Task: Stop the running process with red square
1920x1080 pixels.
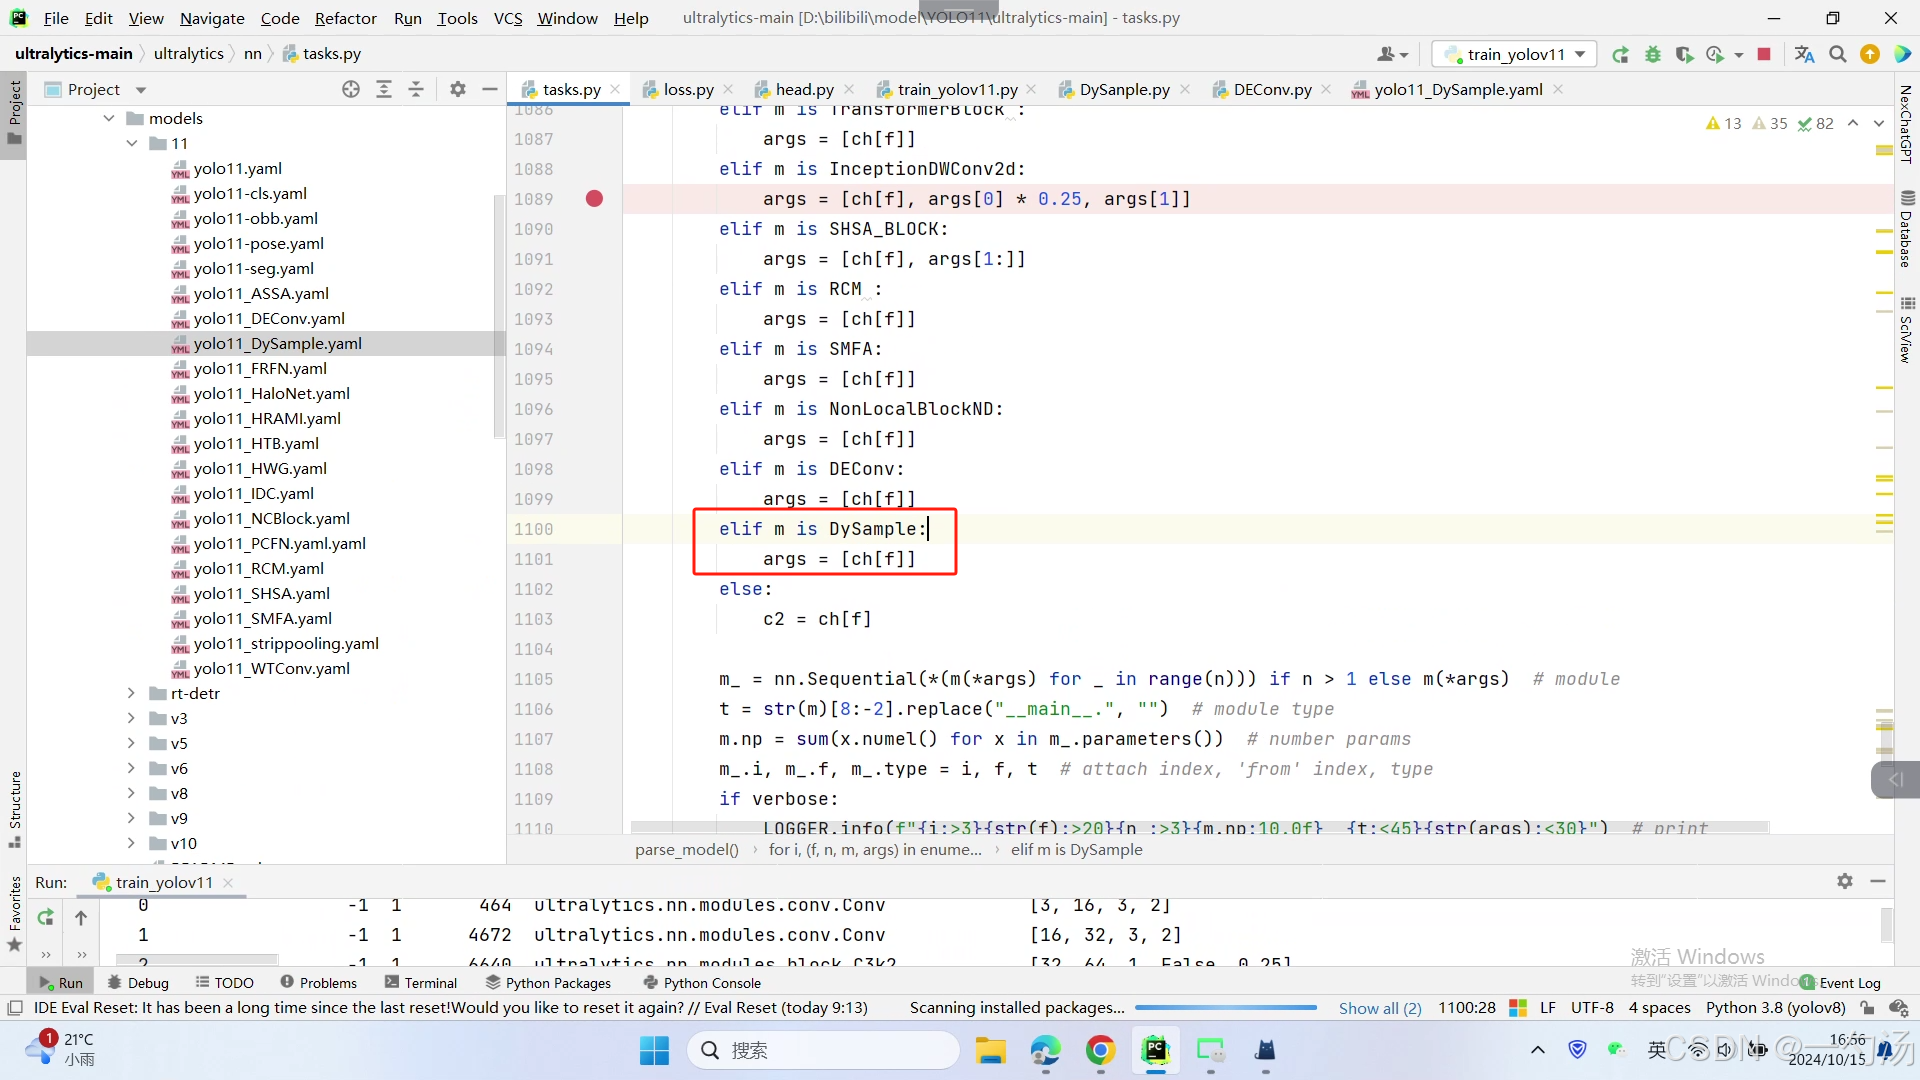Action: click(1764, 54)
